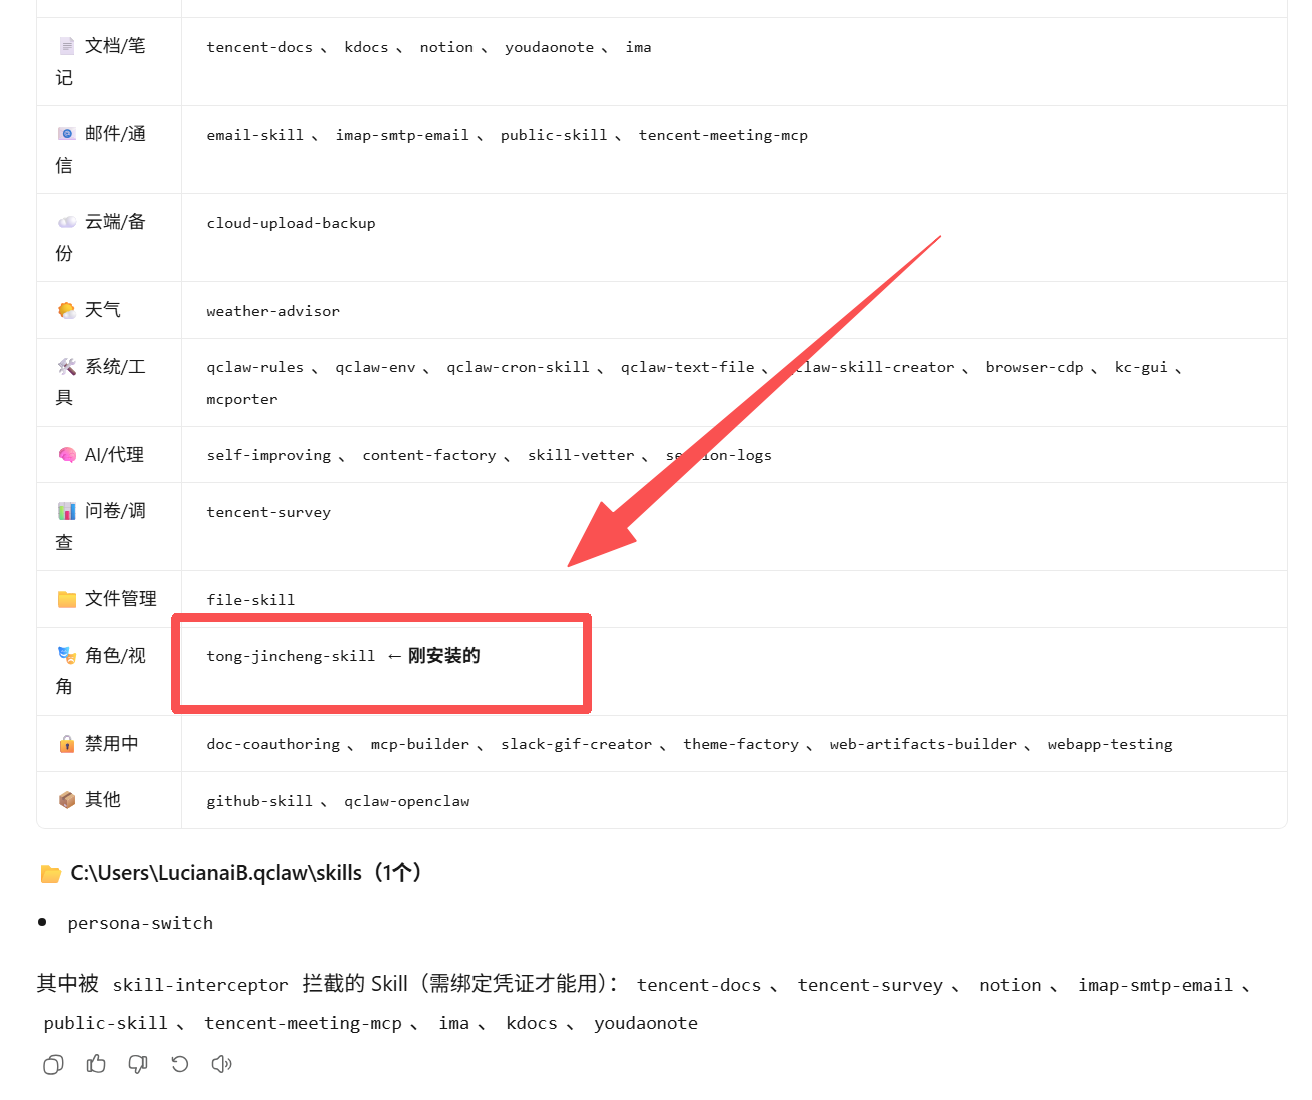This screenshot has height=1100, width=1312.
Task: Regenerate the response with the retry icon
Action: (x=180, y=1064)
